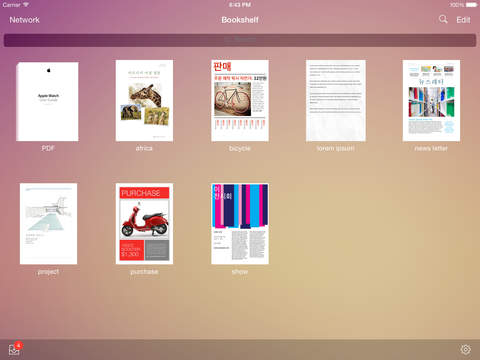The height and width of the screenshot is (360, 480).
Task: Open the africa giraffe document
Action: (144, 101)
